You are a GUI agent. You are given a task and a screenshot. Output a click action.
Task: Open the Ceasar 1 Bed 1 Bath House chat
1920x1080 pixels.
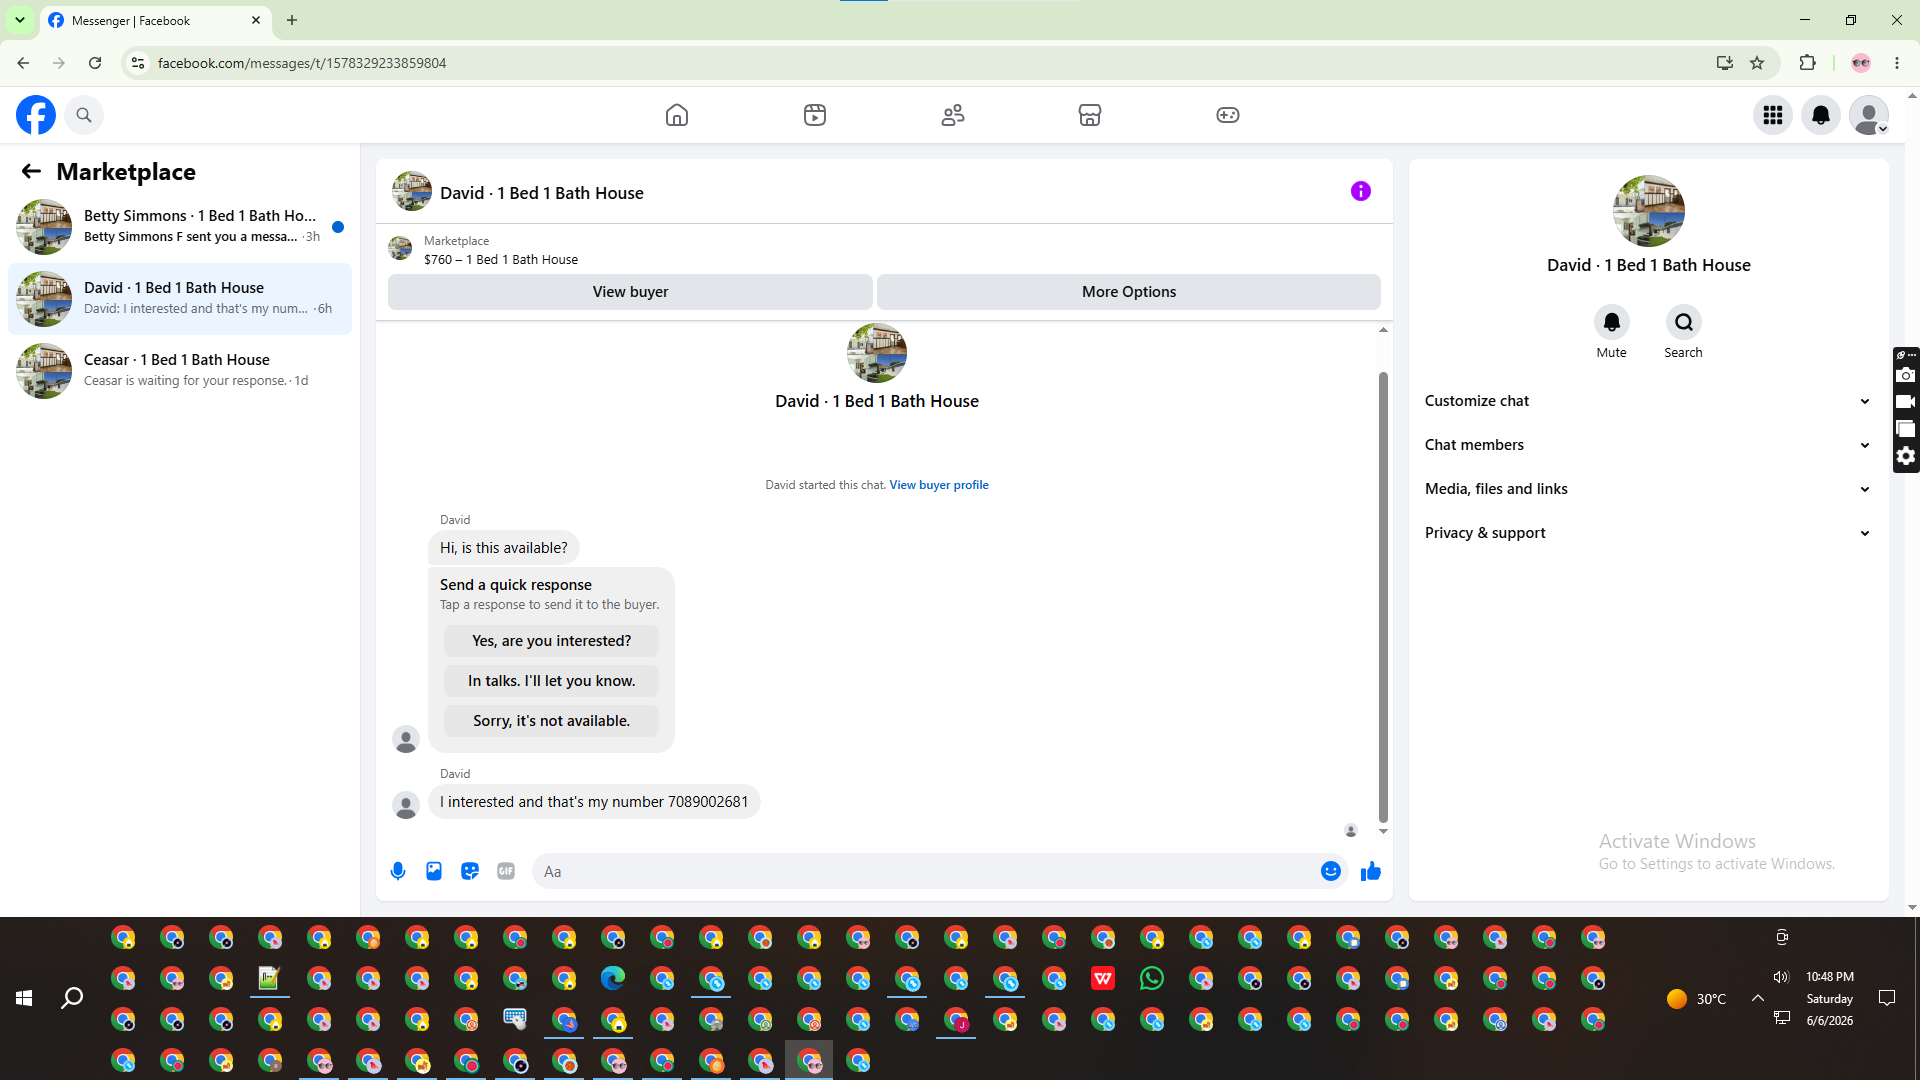[180, 371]
